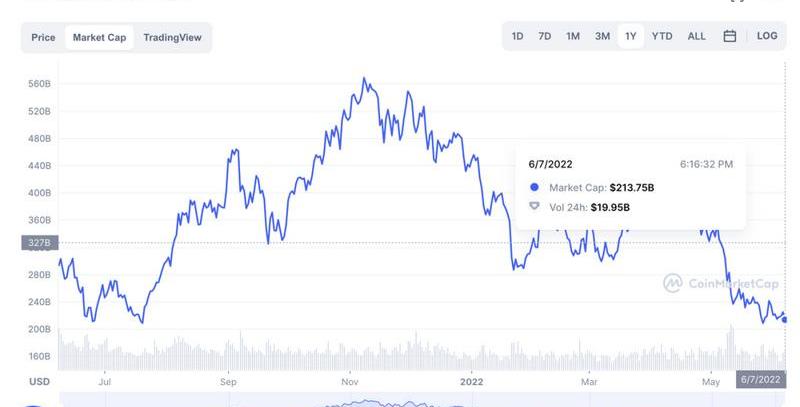Image resolution: width=800 pixels, height=407 pixels.
Task: Click the blue Market Cap dot in tooltip
Action: point(534,187)
